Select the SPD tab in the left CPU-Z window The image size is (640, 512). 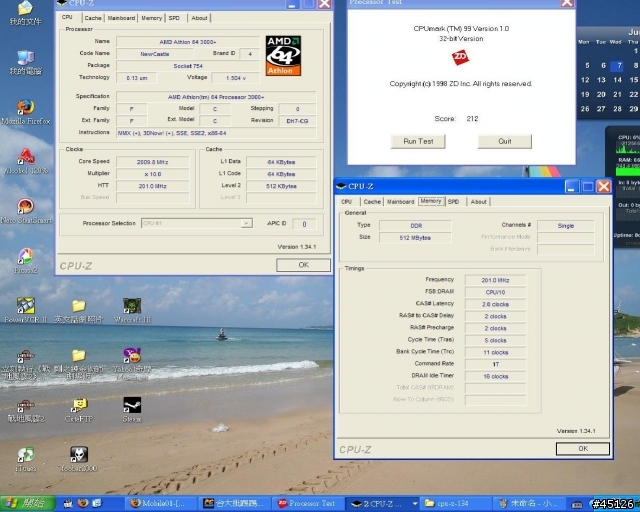tap(174, 18)
